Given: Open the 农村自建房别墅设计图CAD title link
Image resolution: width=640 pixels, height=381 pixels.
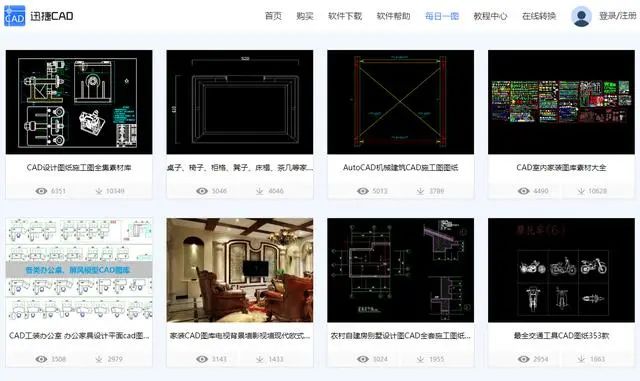Looking at the screenshot, I should coord(400,336).
